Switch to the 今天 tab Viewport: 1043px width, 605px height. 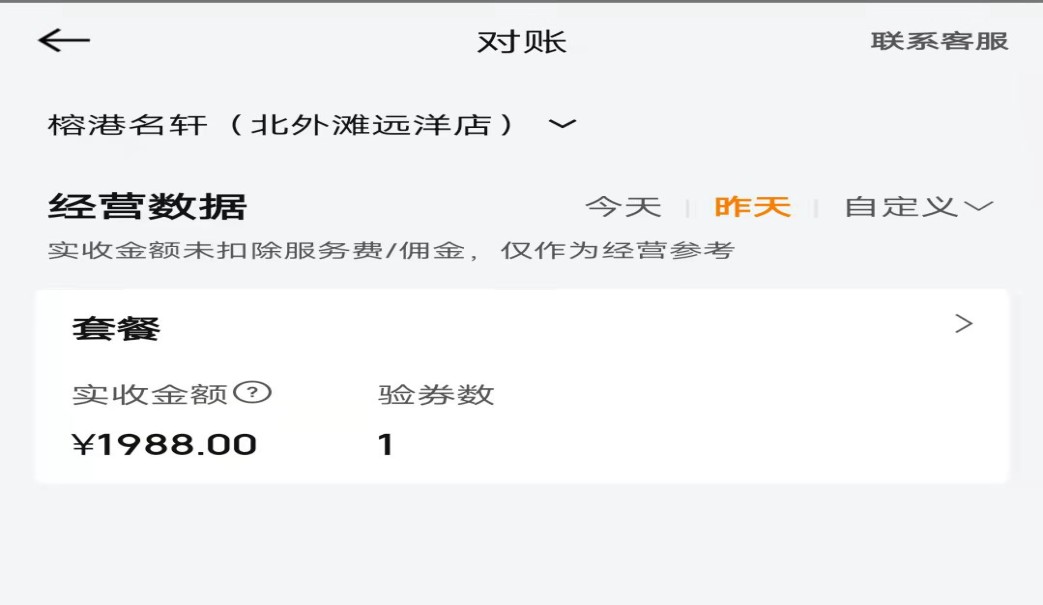point(623,207)
